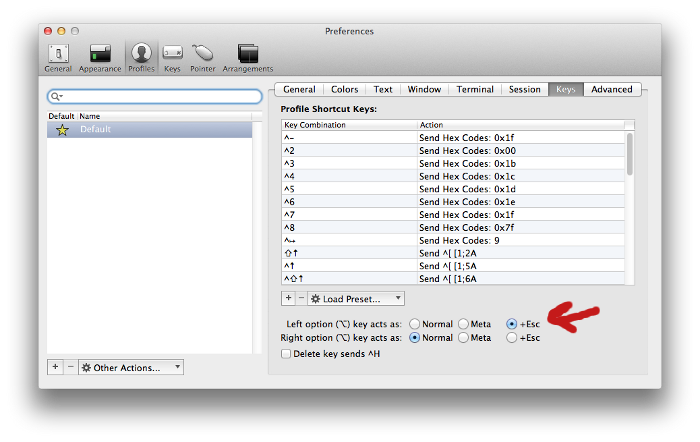Select the row Send Hex Codes: 0x1c
Image resolution: width=700 pixels, height=442 pixels.
(x=453, y=176)
